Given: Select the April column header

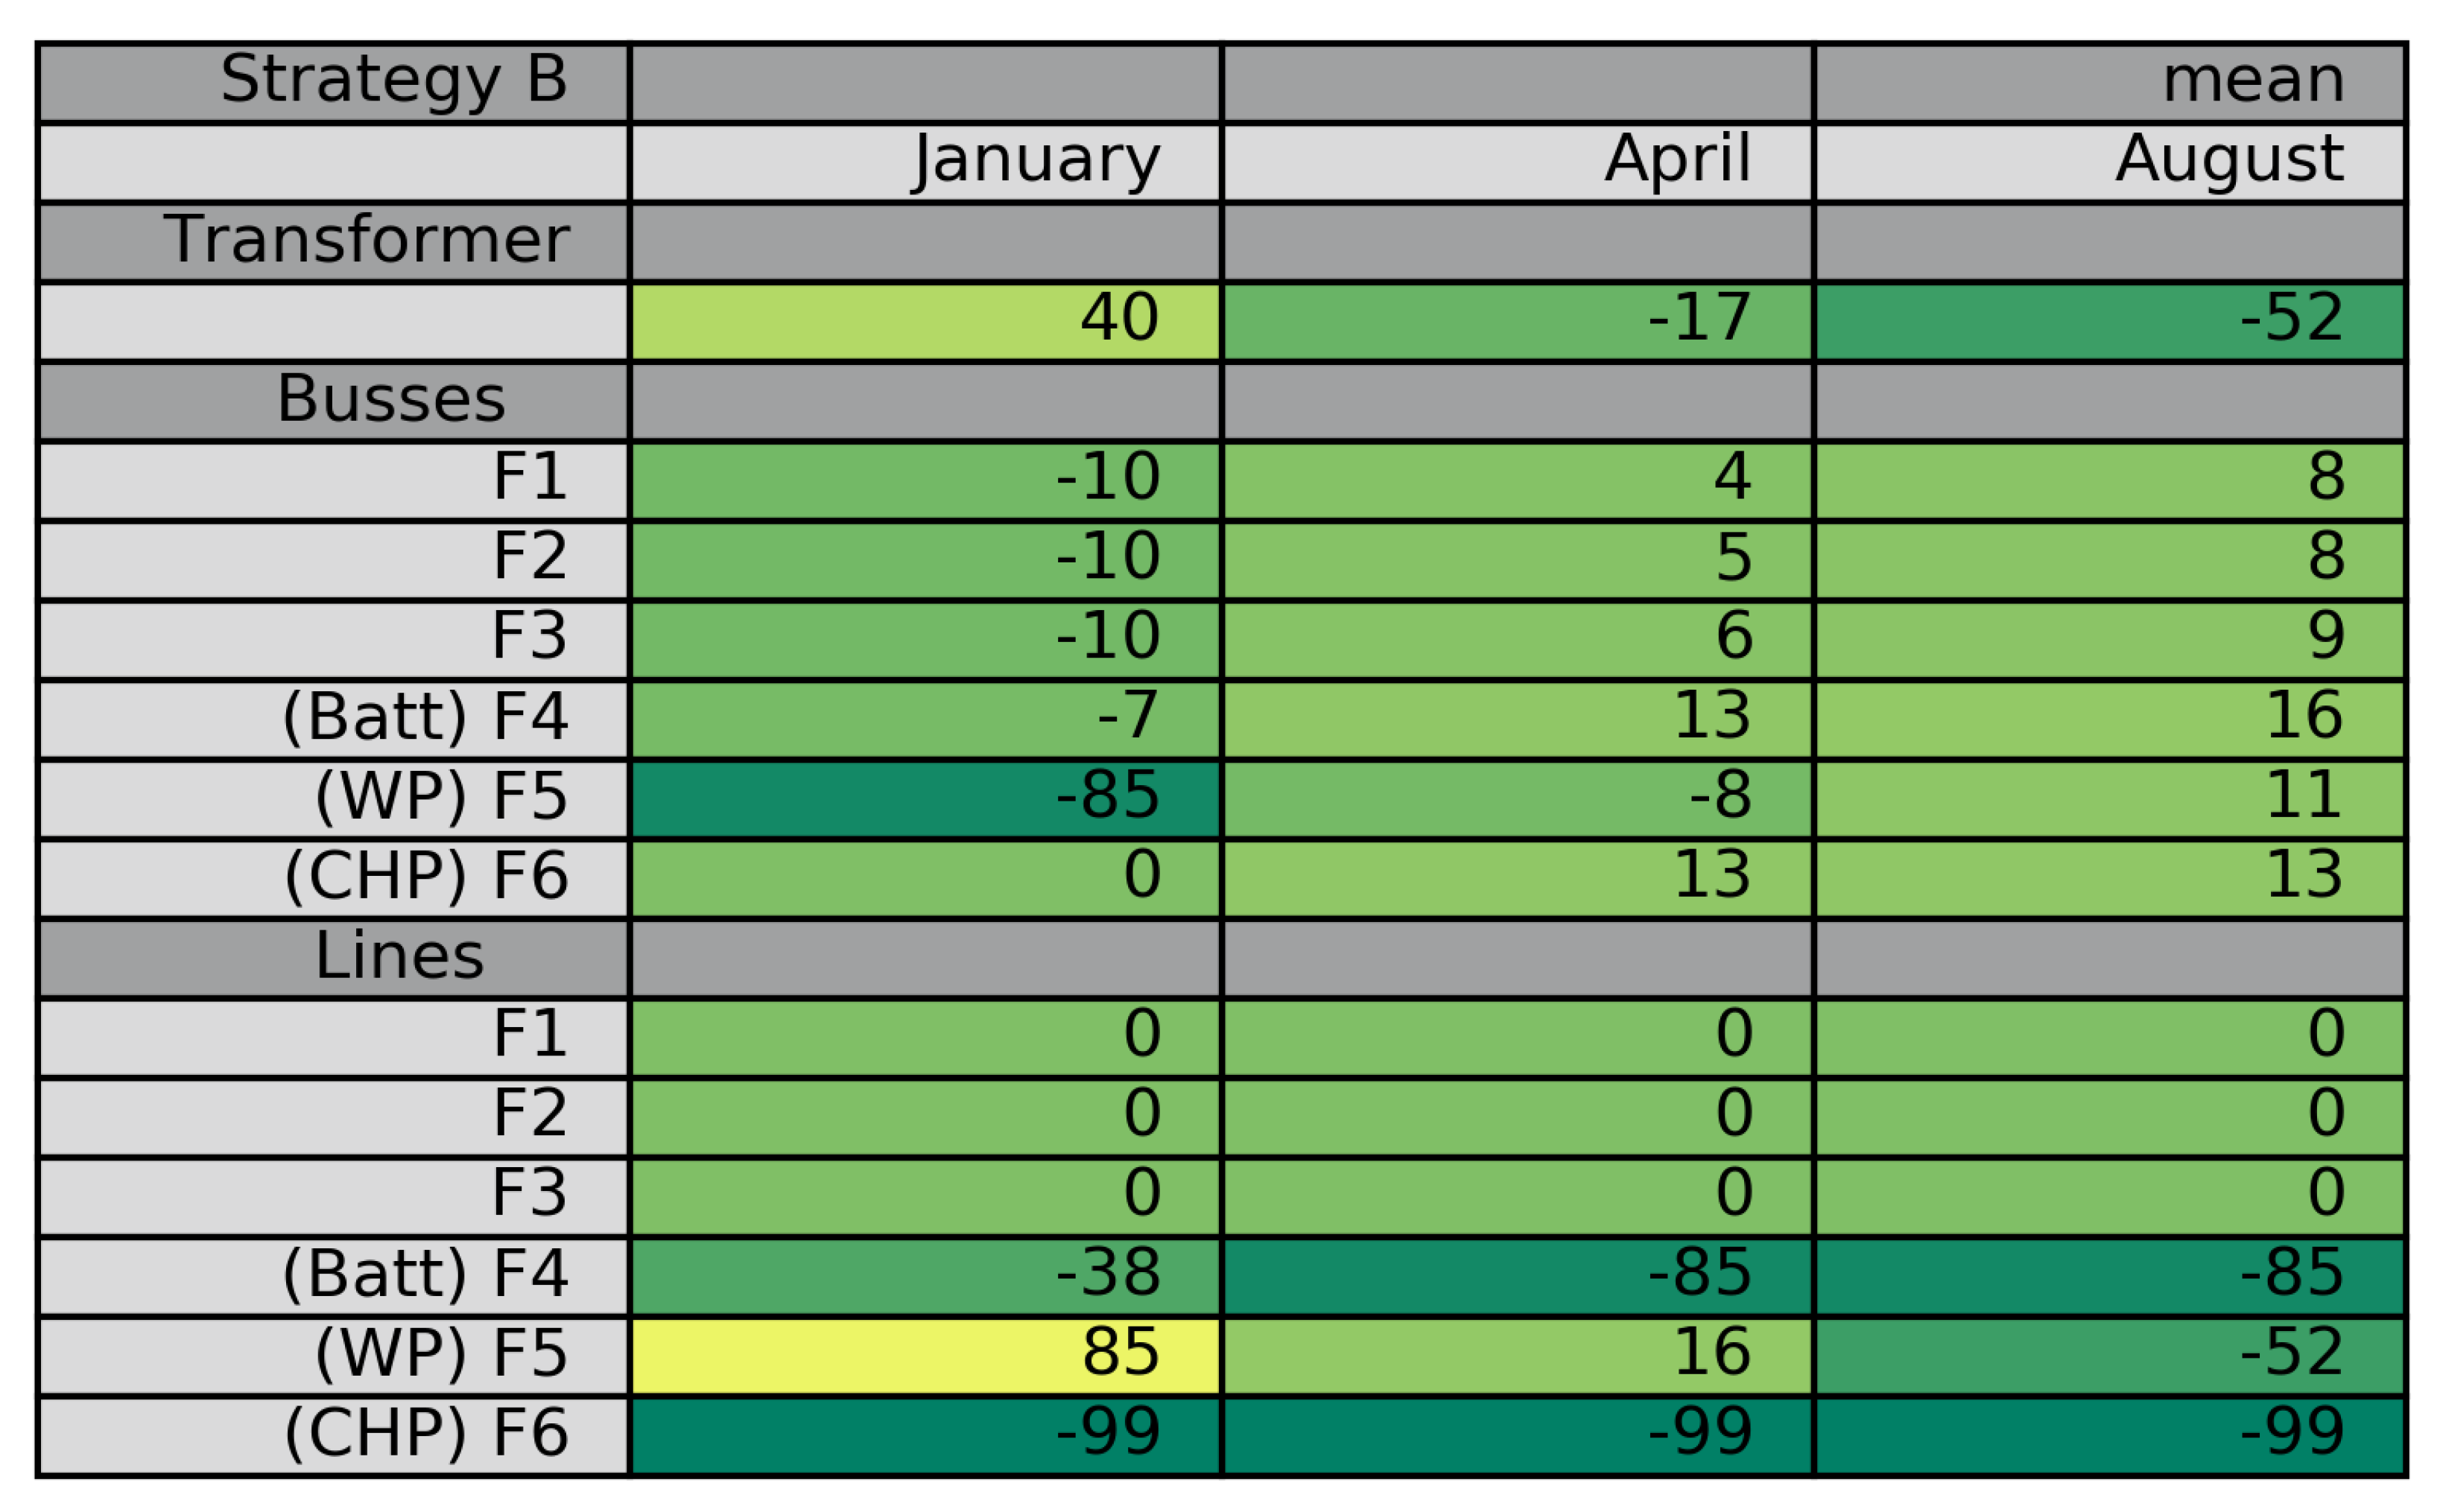Looking at the screenshot, I should (x=1517, y=162).
